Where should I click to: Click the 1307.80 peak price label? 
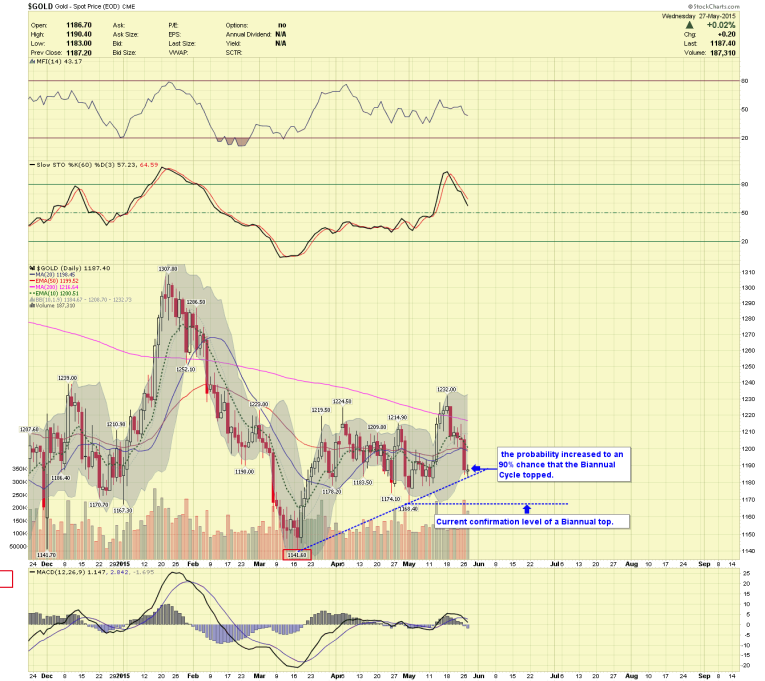[x=167, y=268]
